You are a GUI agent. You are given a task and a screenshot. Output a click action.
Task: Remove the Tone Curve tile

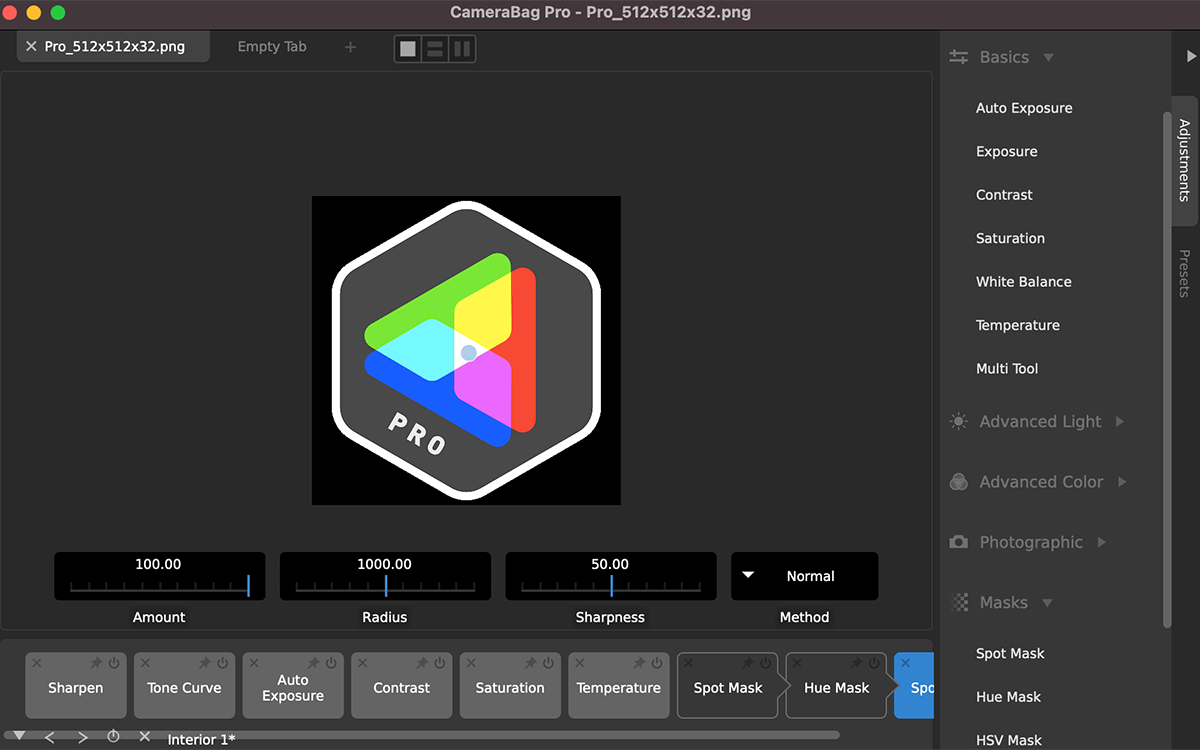145,663
